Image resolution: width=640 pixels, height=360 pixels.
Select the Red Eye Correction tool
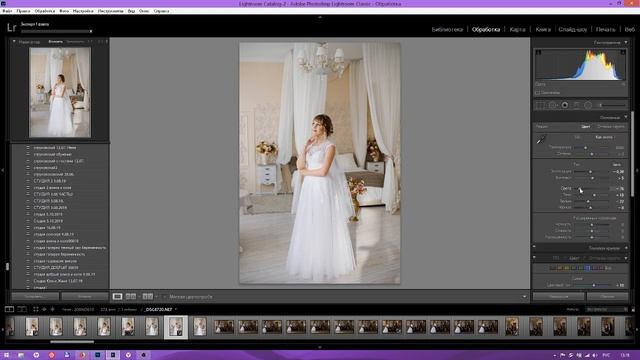pos(564,105)
